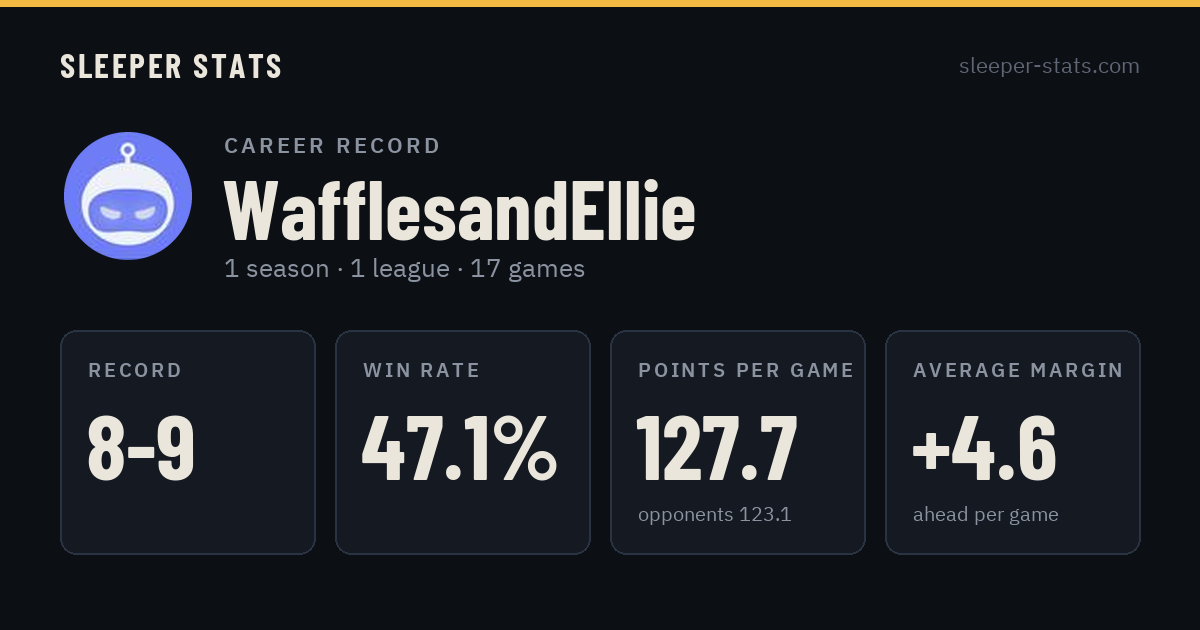
Task: Click the +4.6 margin value
Action: [984, 448]
